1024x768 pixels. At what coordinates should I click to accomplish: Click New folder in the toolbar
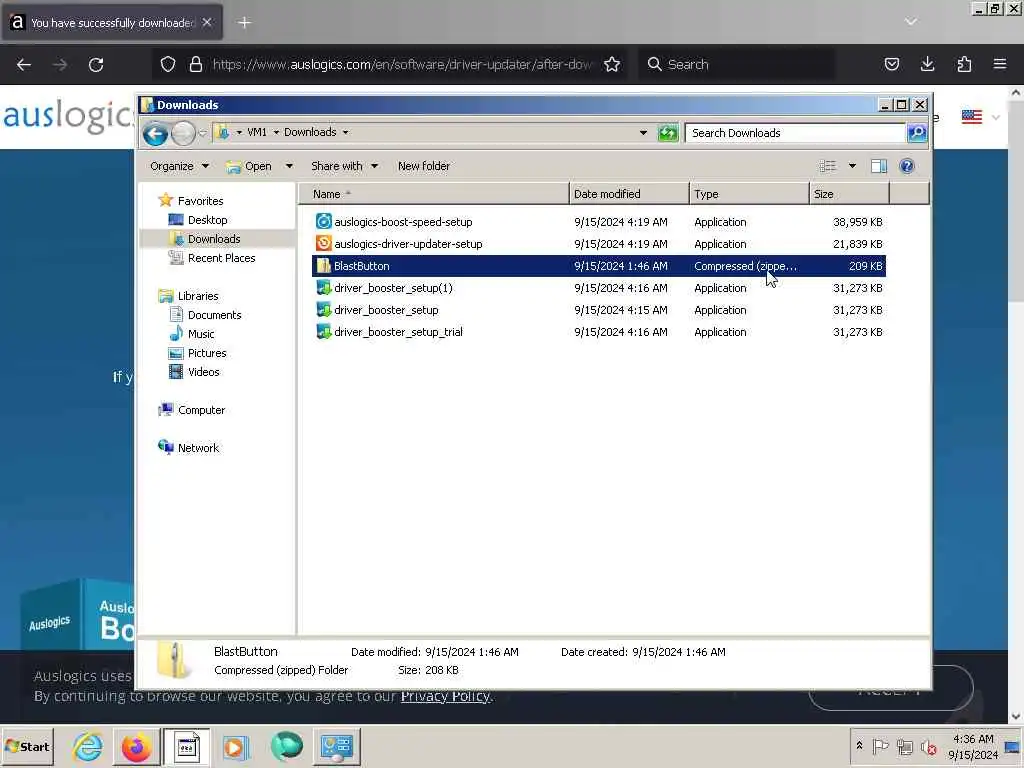[x=424, y=166]
